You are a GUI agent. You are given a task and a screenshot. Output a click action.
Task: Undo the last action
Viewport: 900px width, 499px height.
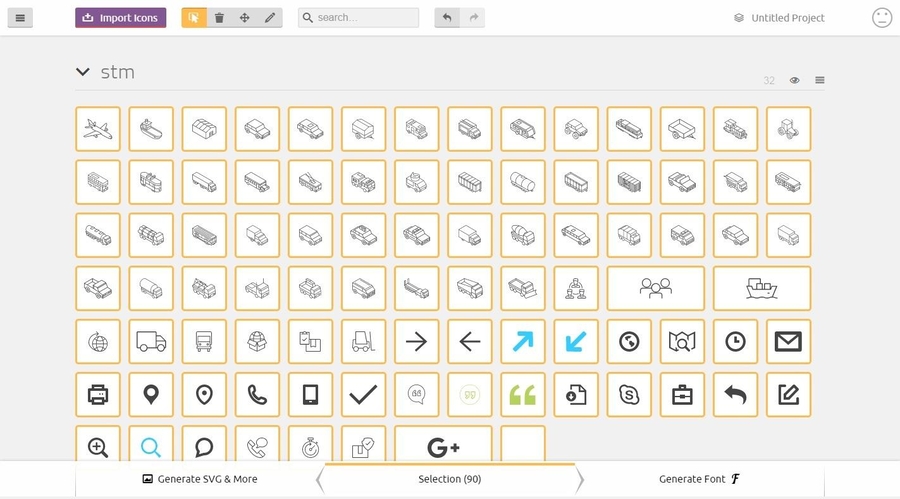point(447,18)
